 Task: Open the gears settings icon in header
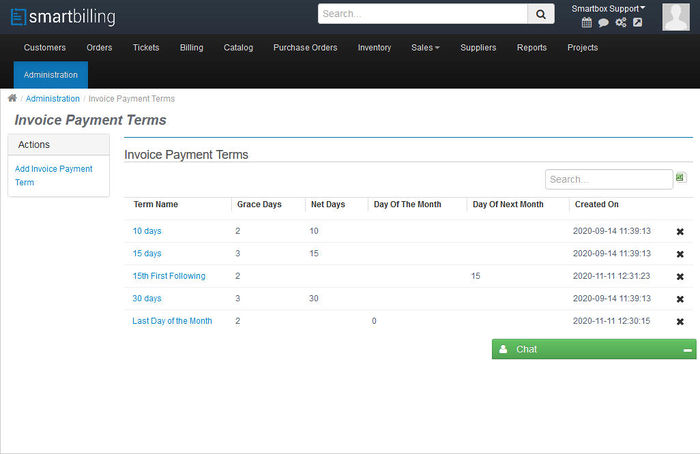pyautogui.click(x=621, y=22)
